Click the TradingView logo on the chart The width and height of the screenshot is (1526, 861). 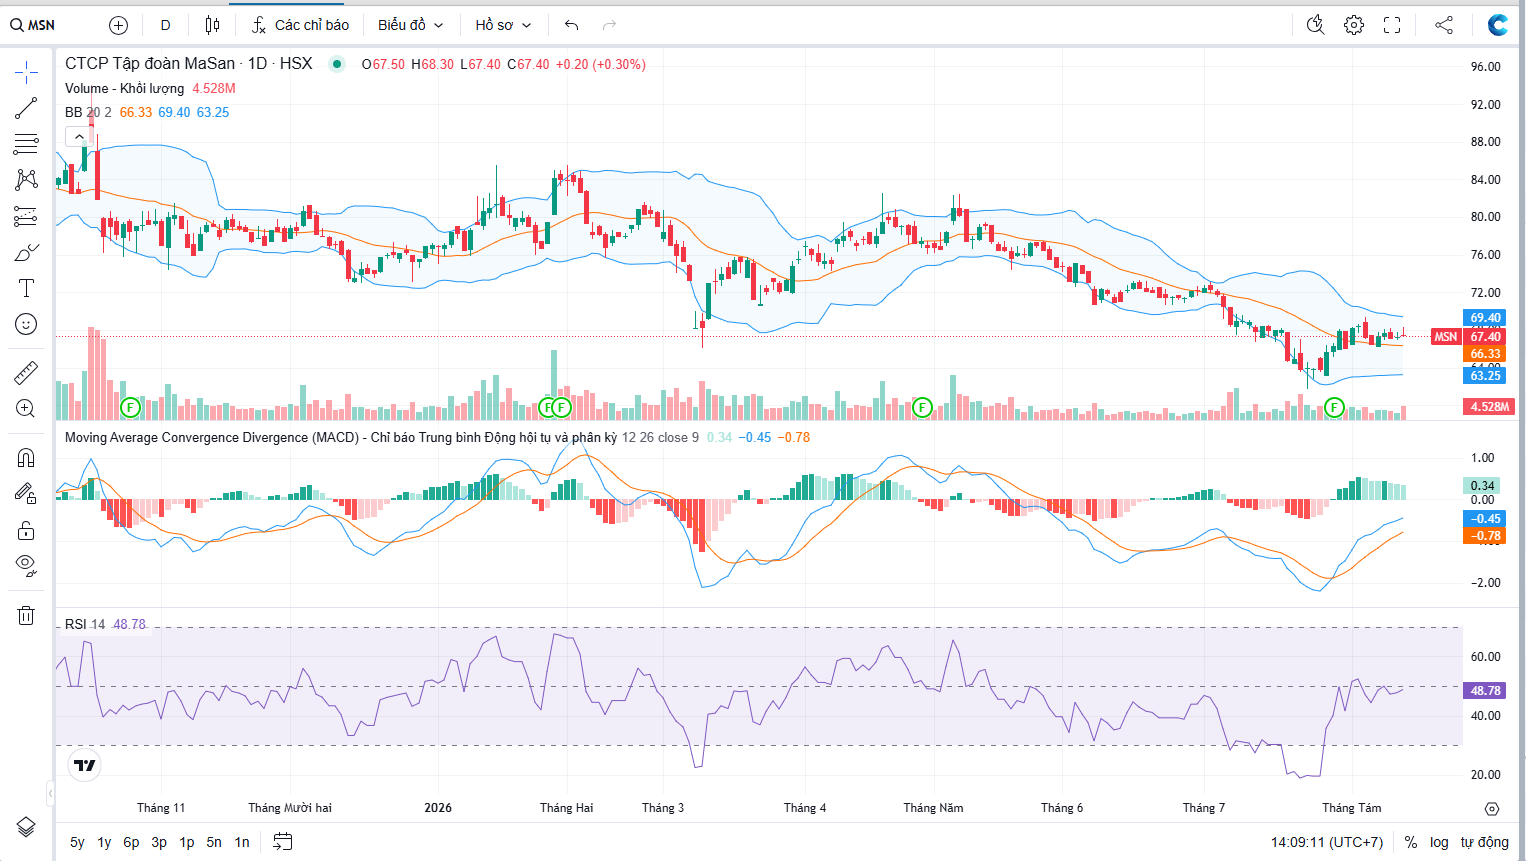(85, 765)
